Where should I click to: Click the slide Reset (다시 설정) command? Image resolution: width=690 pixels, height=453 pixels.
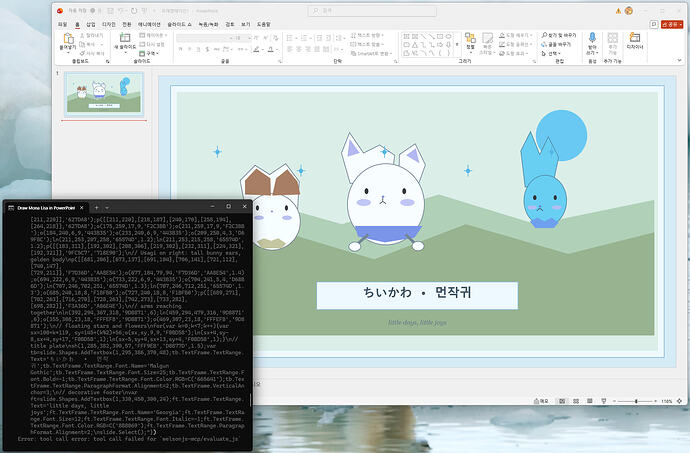pos(152,44)
